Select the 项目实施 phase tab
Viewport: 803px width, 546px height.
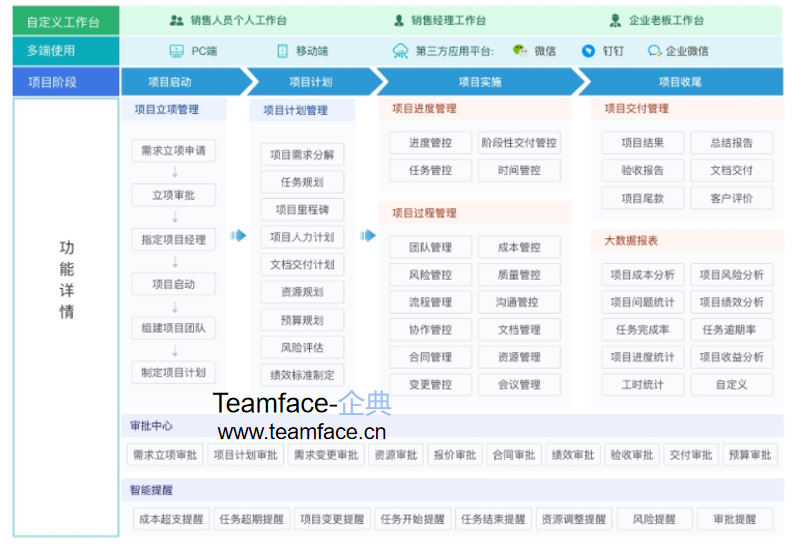point(481,82)
